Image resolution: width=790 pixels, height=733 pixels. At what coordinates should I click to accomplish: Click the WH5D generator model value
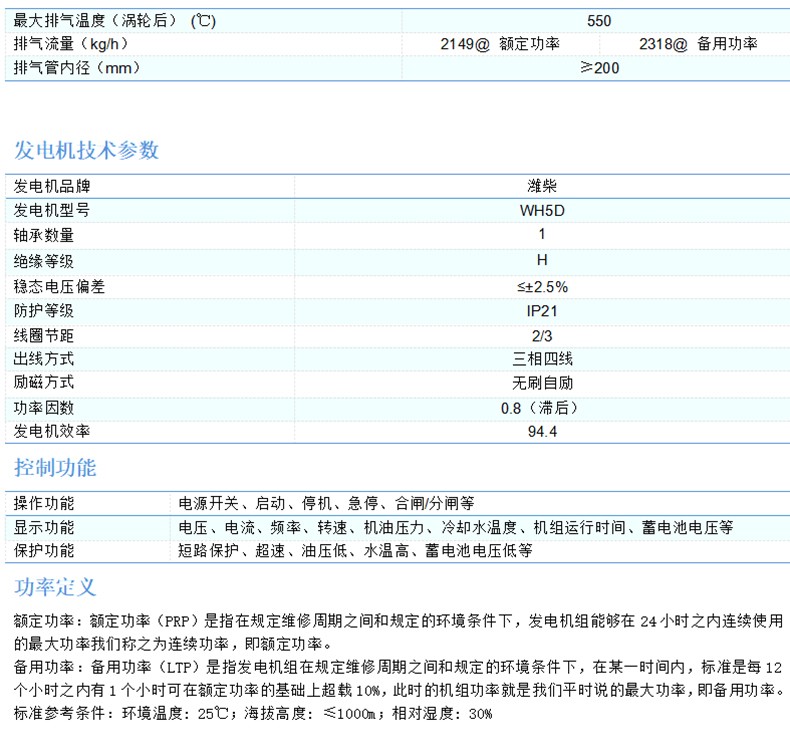pos(542,211)
